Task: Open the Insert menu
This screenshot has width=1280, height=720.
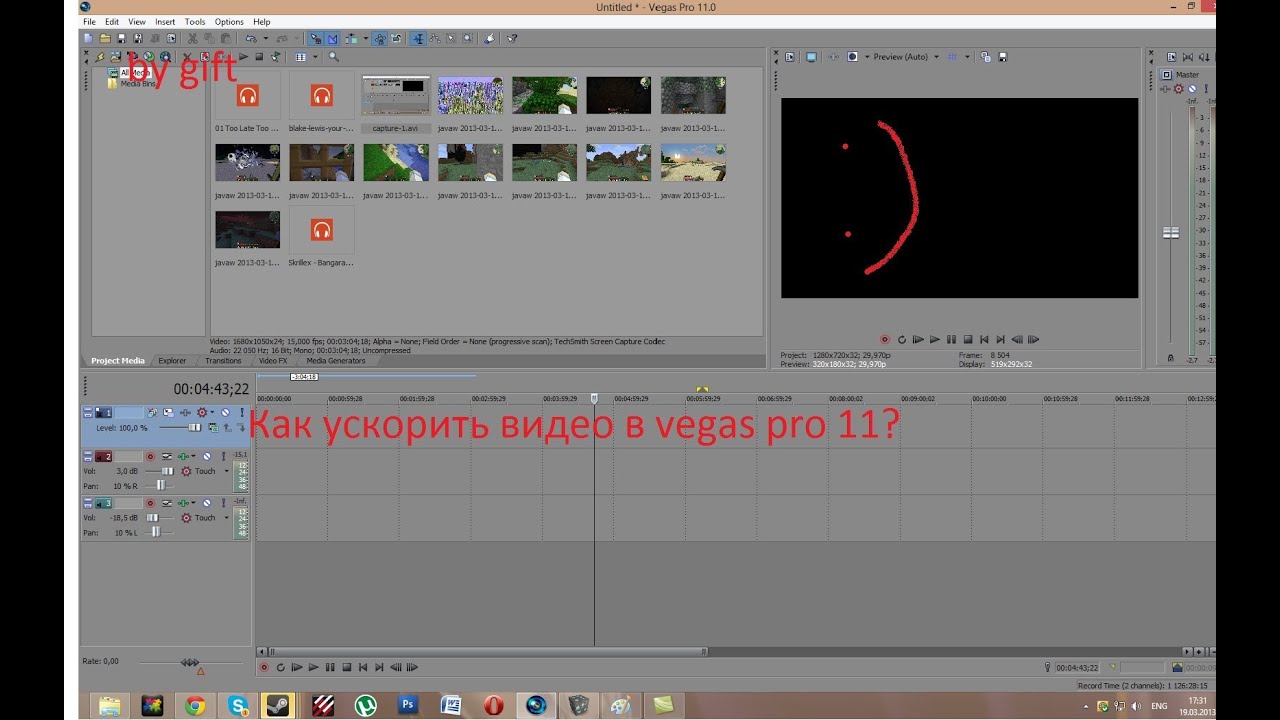Action: 165,21
